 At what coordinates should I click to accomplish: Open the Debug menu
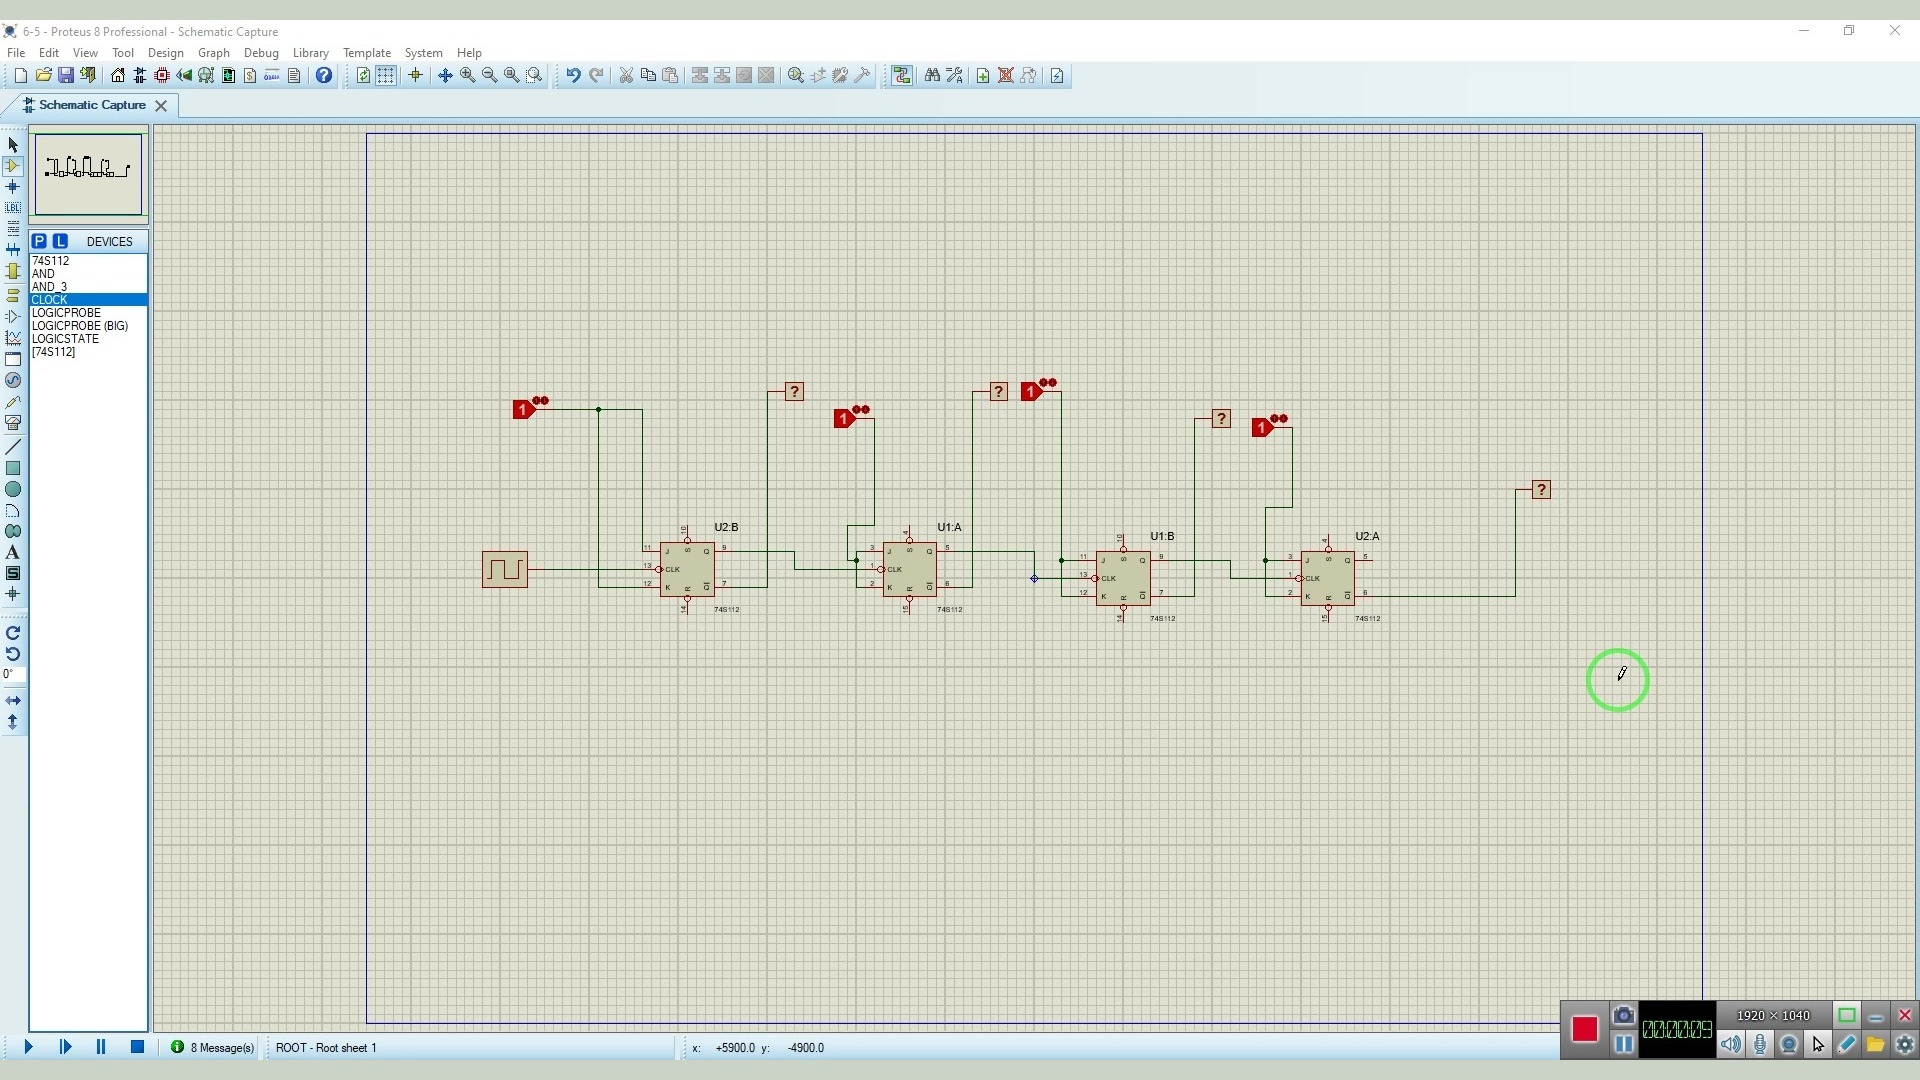coord(261,53)
